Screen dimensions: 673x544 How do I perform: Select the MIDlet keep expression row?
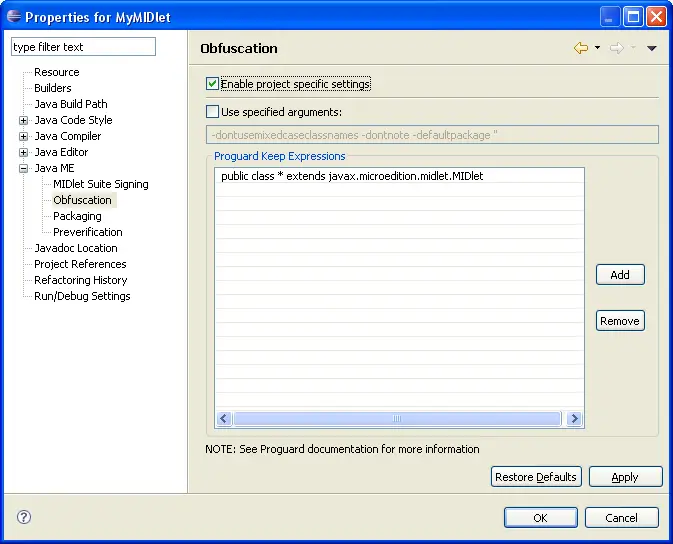click(352, 176)
